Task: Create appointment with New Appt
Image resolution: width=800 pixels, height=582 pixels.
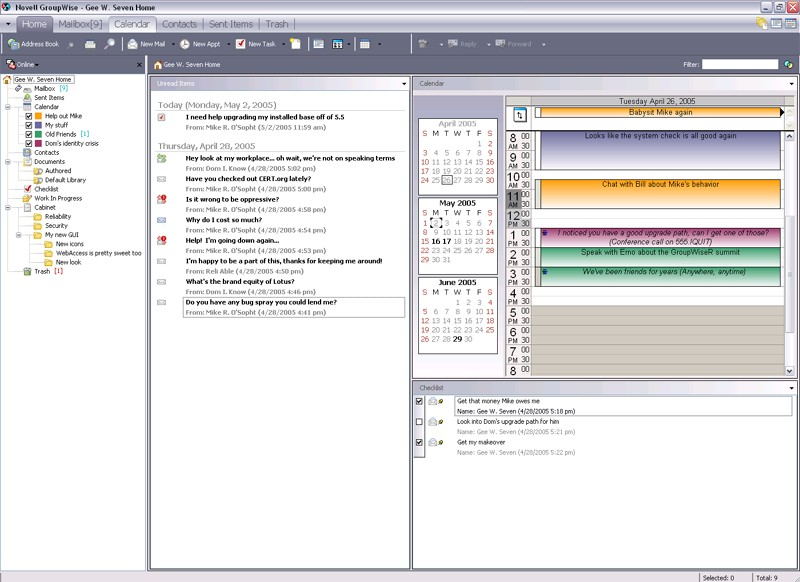Action: 200,44
